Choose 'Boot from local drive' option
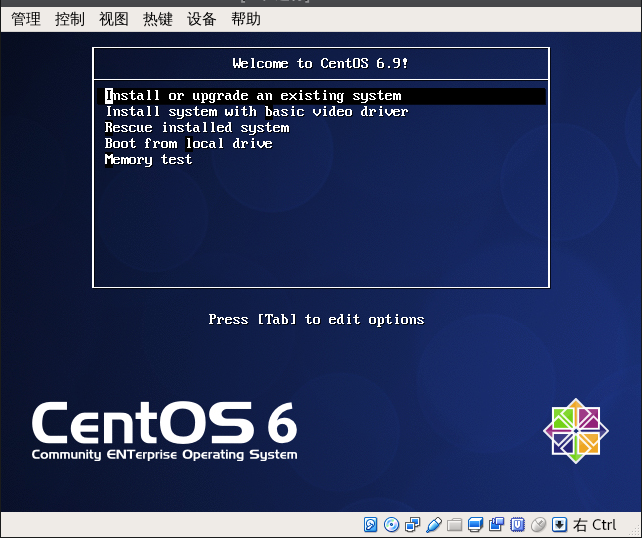Screen dimensions: 642x538 [x=189, y=144]
